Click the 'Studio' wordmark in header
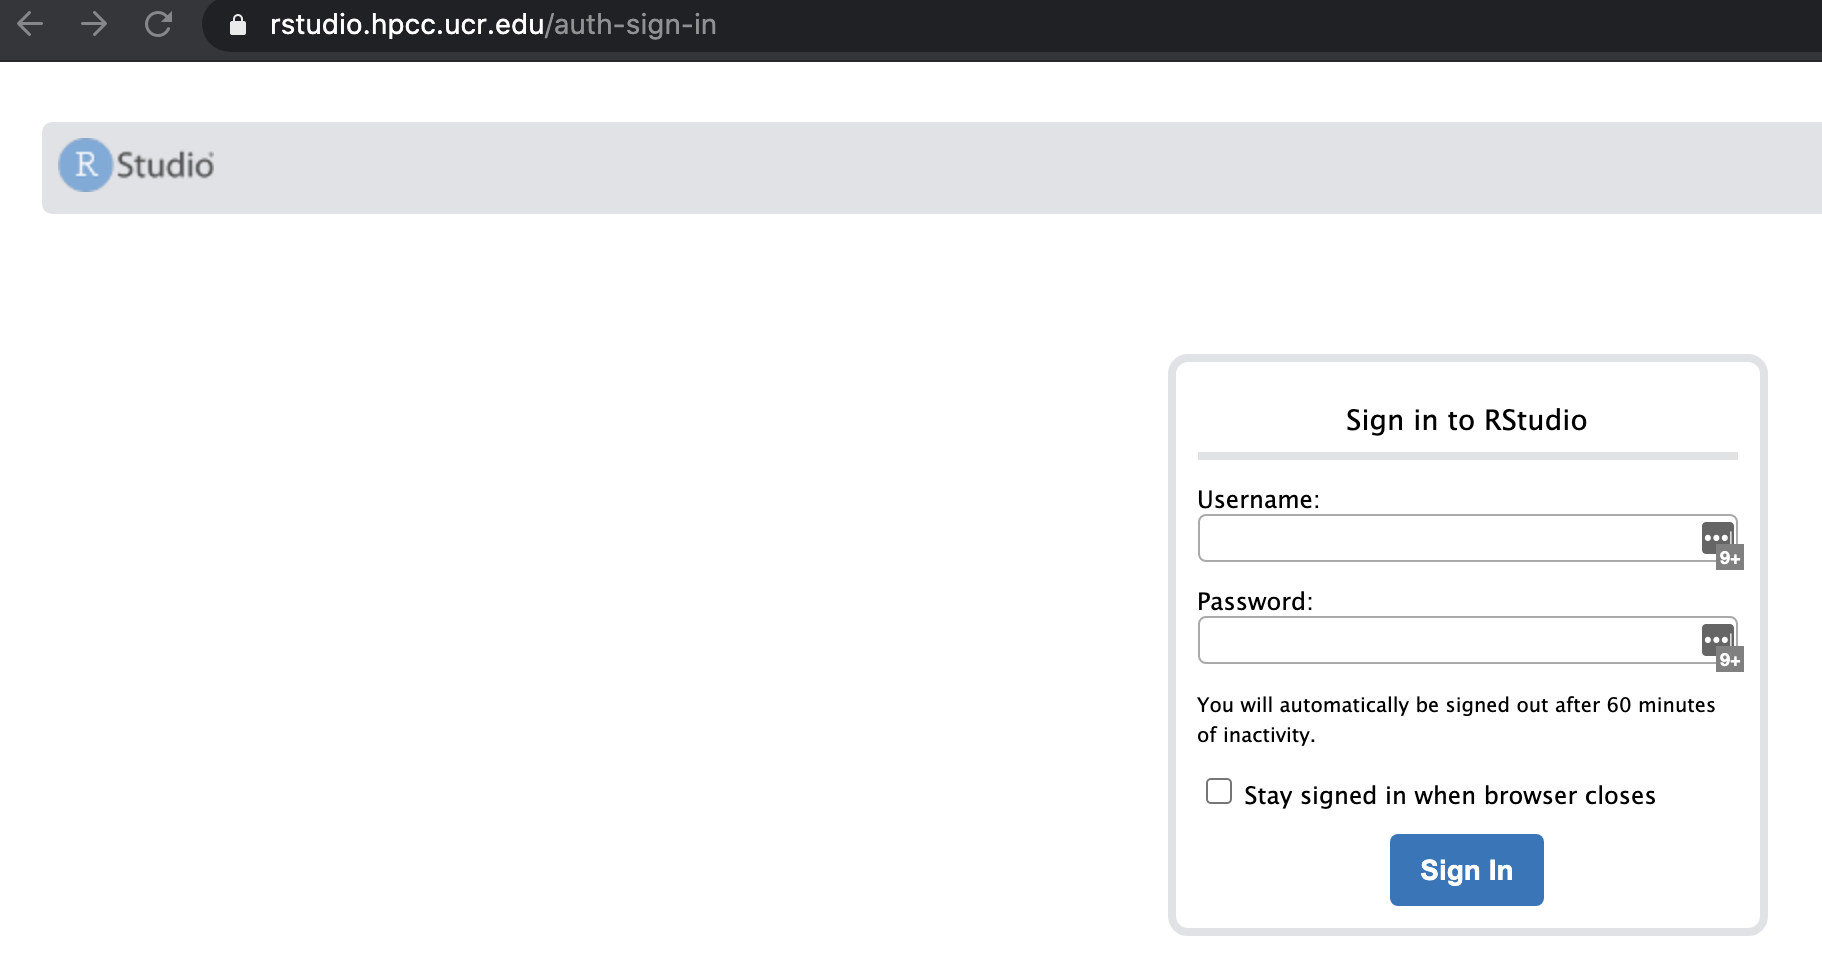Screen dimensions: 1822x968 (x=165, y=165)
